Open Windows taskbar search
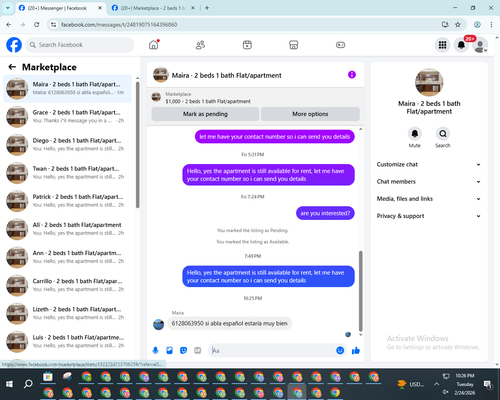500x400 pixels. point(28,384)
